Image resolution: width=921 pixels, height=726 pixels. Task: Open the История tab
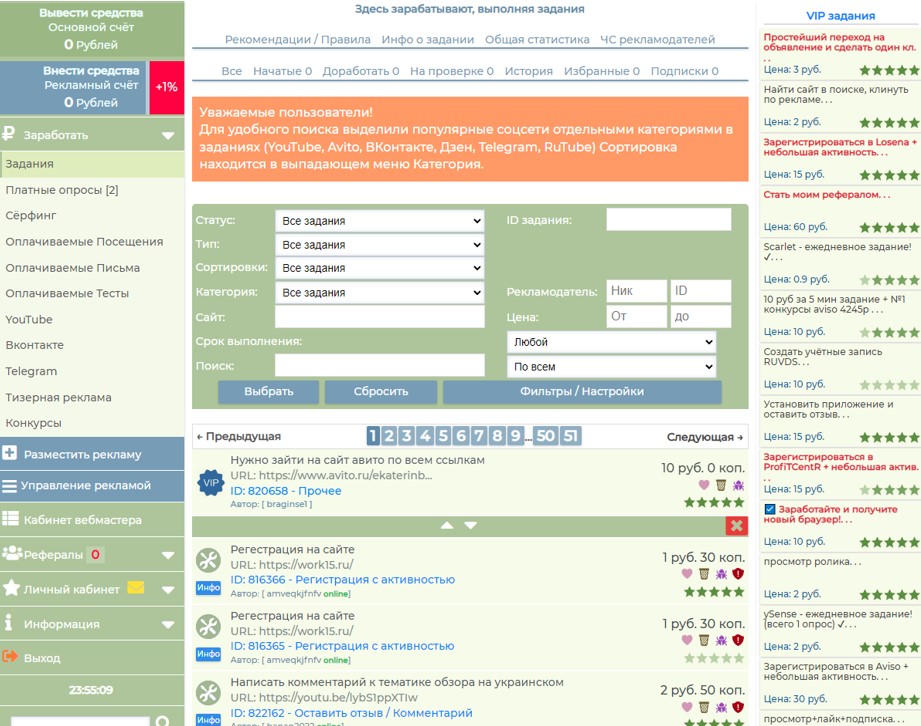[529, 71]
